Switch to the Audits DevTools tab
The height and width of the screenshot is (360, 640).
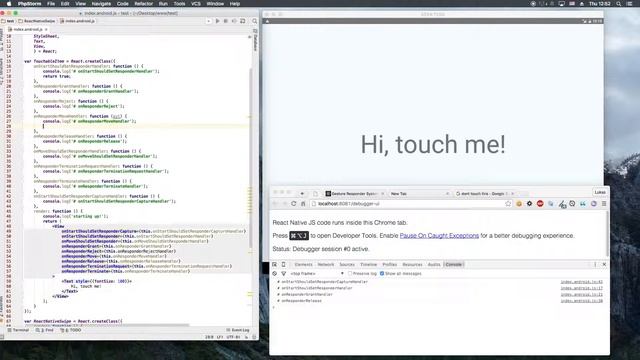[x=434, y=264]
